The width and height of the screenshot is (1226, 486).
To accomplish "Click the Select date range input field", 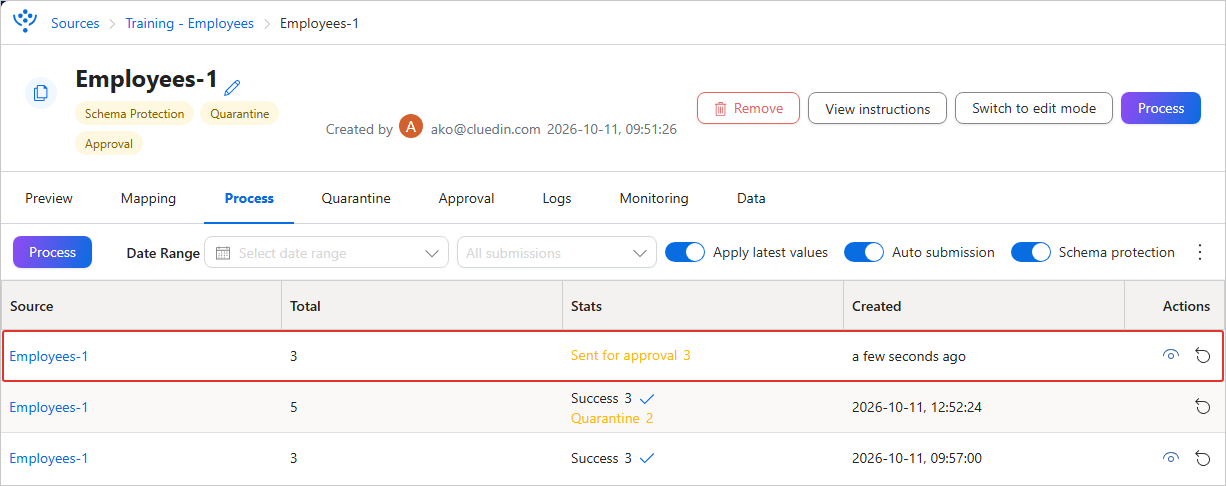I will (x=326, y=253).
